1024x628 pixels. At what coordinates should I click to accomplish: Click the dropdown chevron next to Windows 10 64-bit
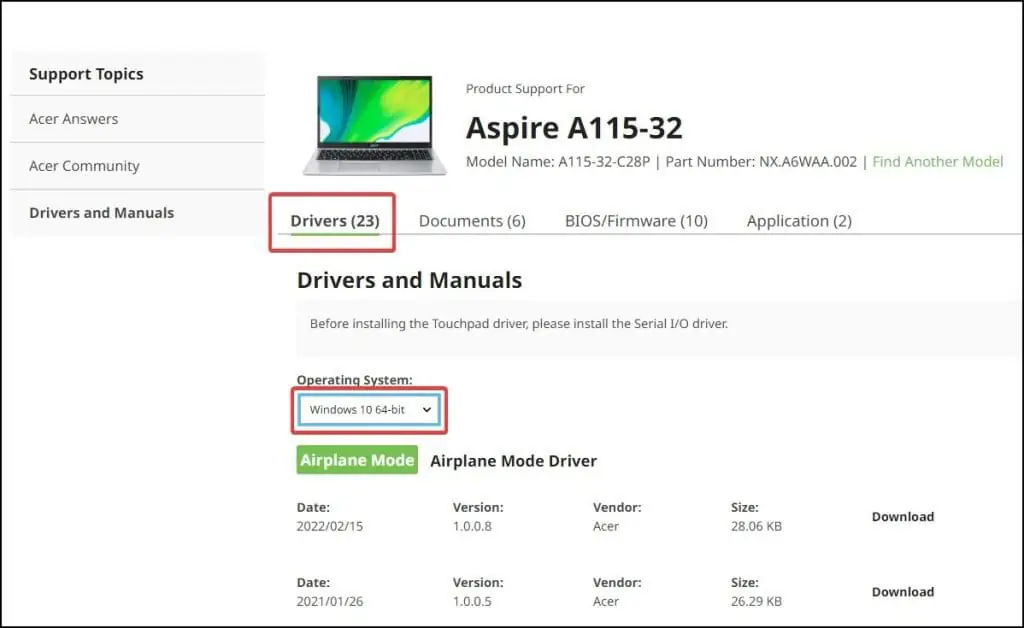pyautogui.click(x=425, y=409)
